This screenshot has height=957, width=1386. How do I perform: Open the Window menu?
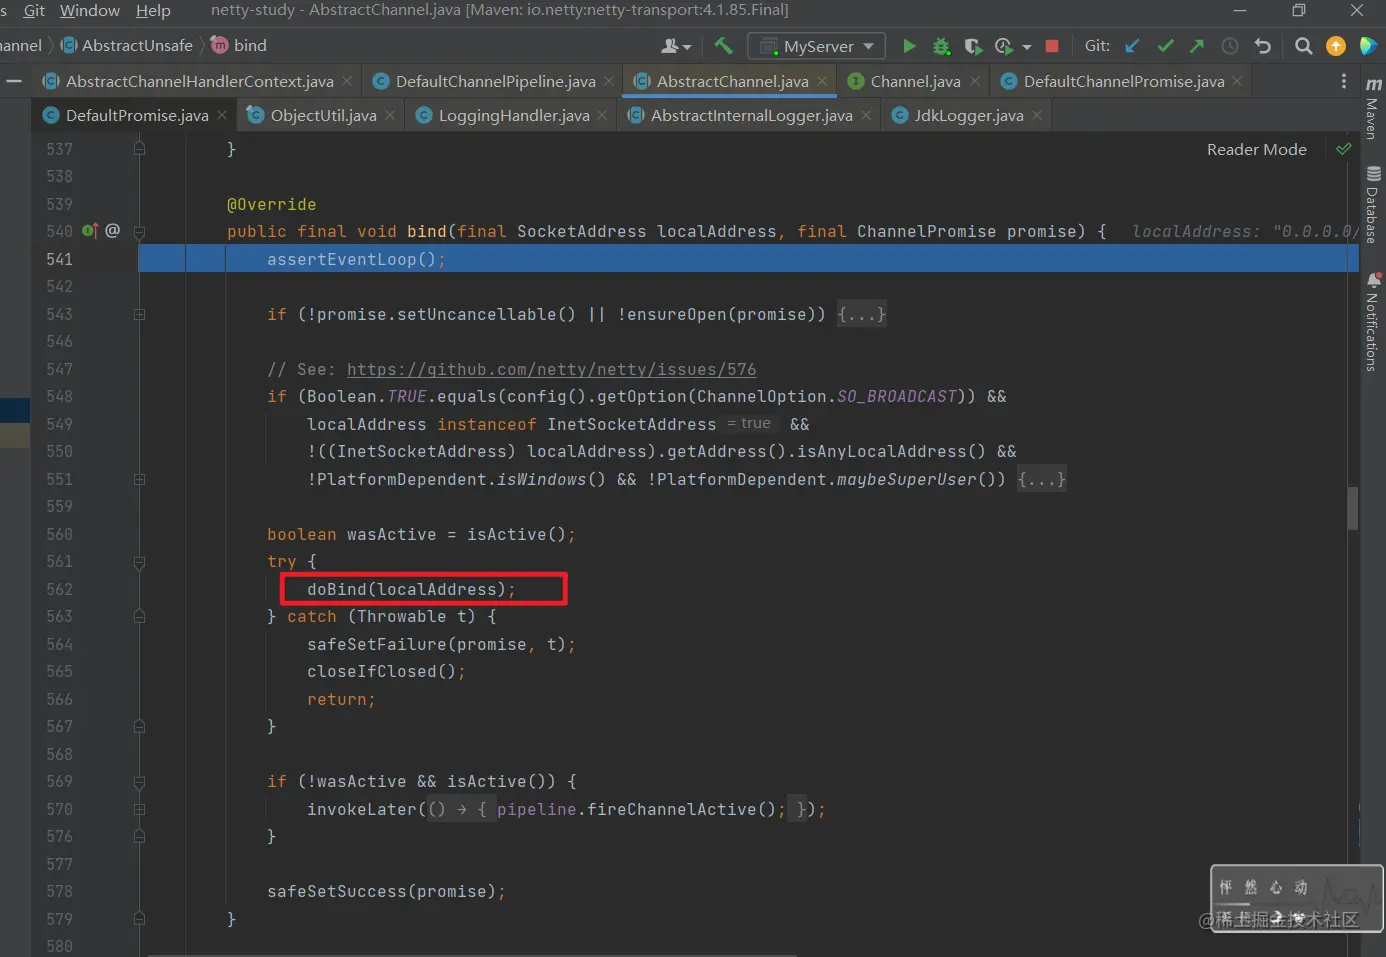click(x=90, y=10)
